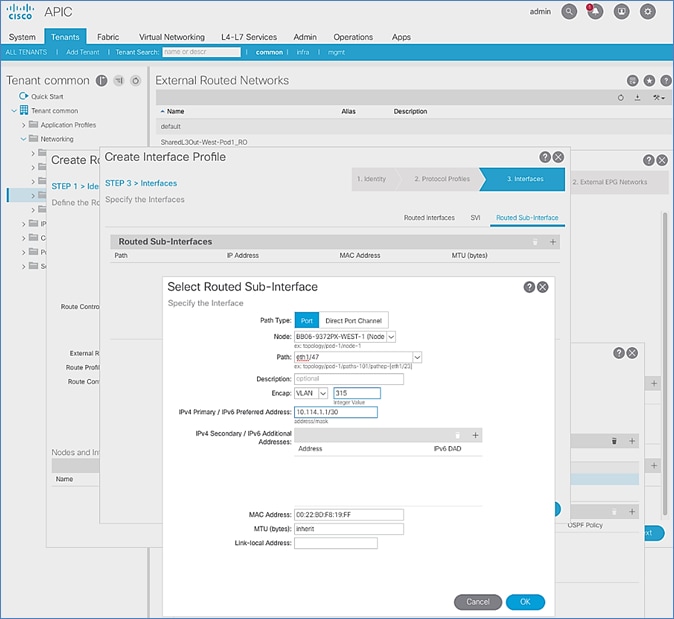The width and height of the screenshot is (674, 619).
Task: Close the Create Interface Profile dialog
Action: click(x=558, y=157)
